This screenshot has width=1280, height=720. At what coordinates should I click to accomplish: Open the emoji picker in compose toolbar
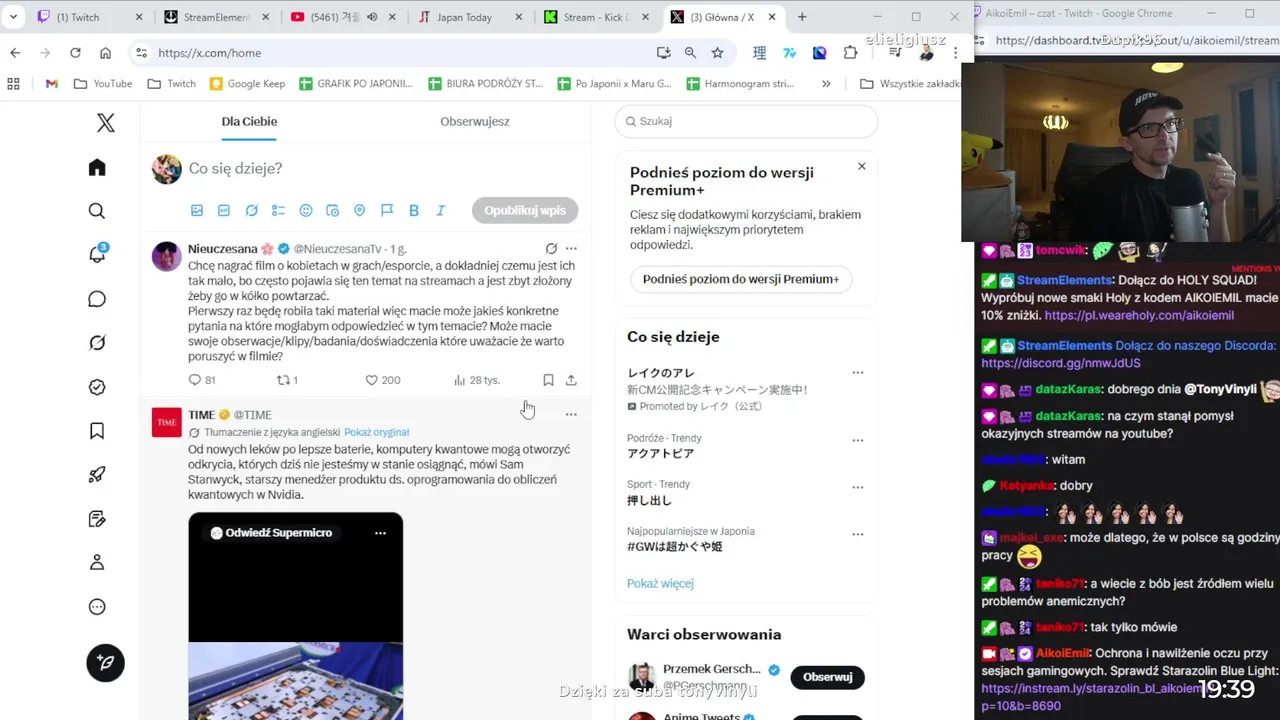tap(306, 210)
